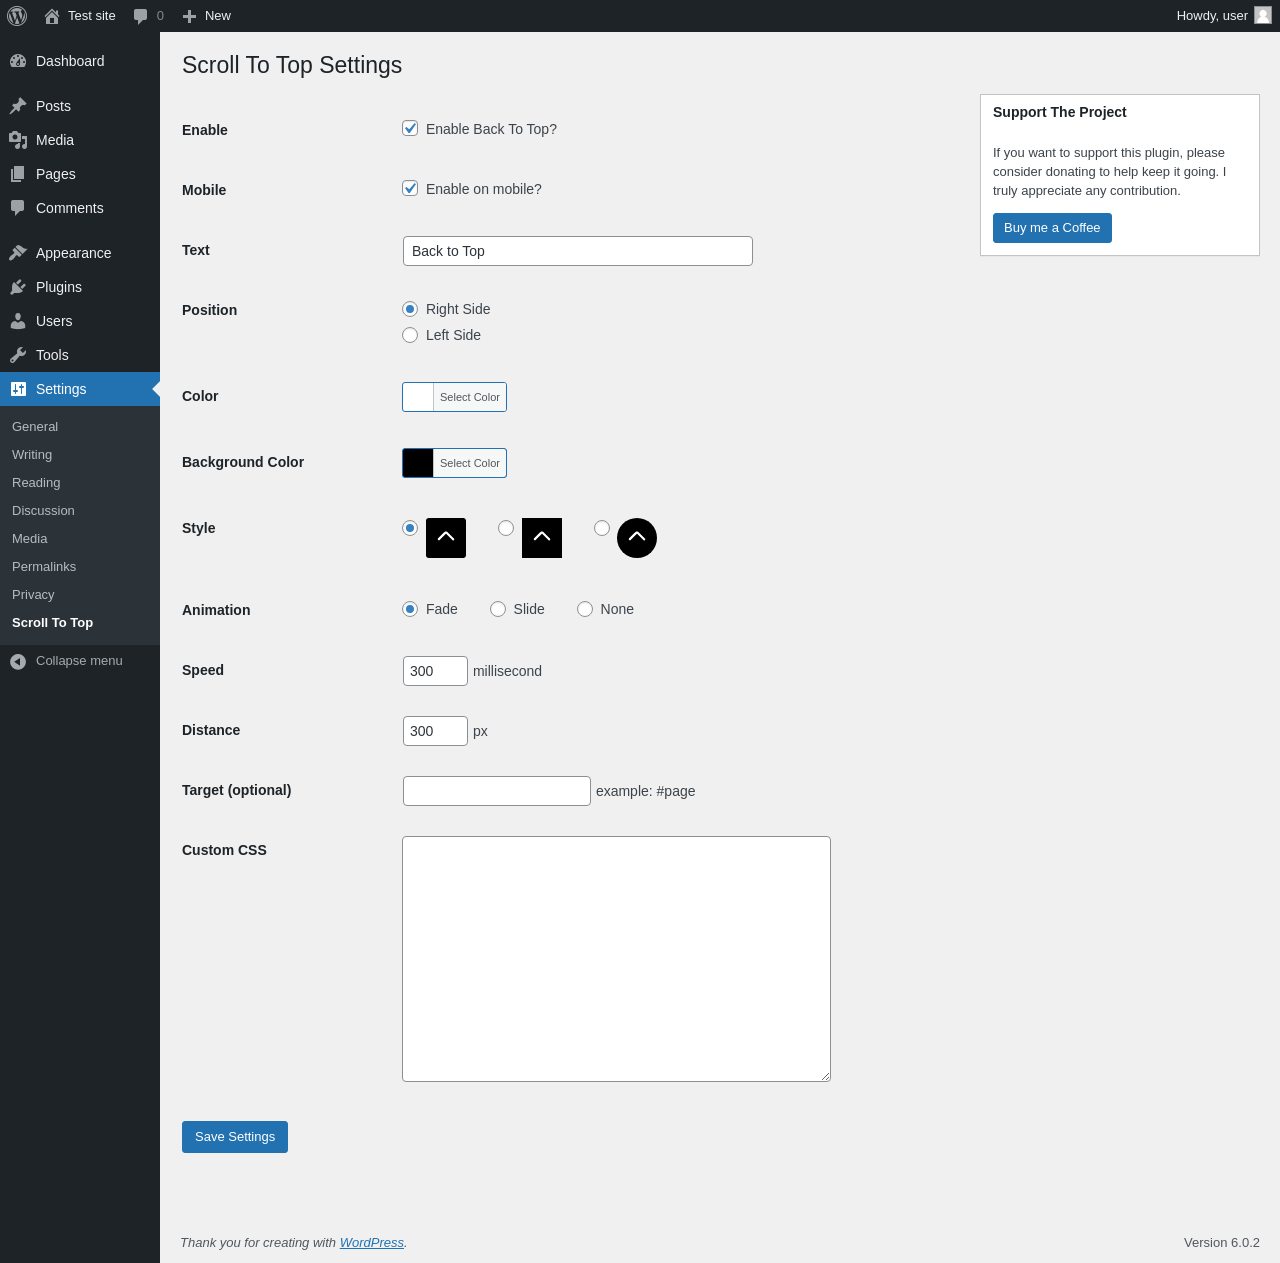The width and height of the screenshot is (1280, 1263).
Task: Choose Fade animation radio
Action: [410, 609]
